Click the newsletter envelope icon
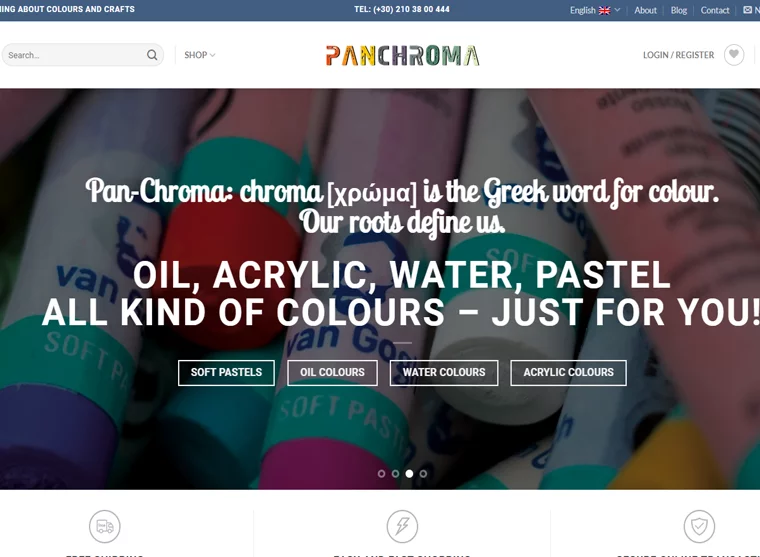The height and width of the screenshot is (557, 760). pyautogui.click(x=747, y=10)
